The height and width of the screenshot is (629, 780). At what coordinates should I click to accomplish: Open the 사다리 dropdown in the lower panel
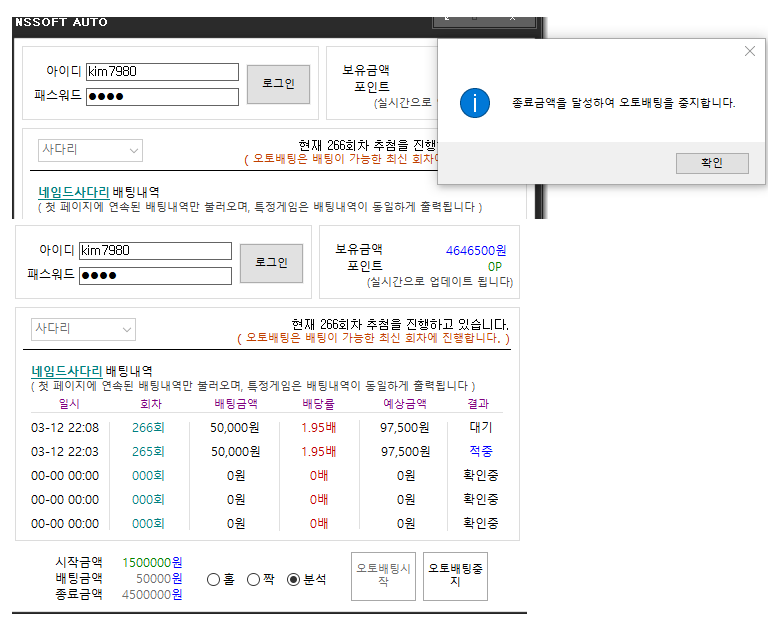tap(84, 329)
